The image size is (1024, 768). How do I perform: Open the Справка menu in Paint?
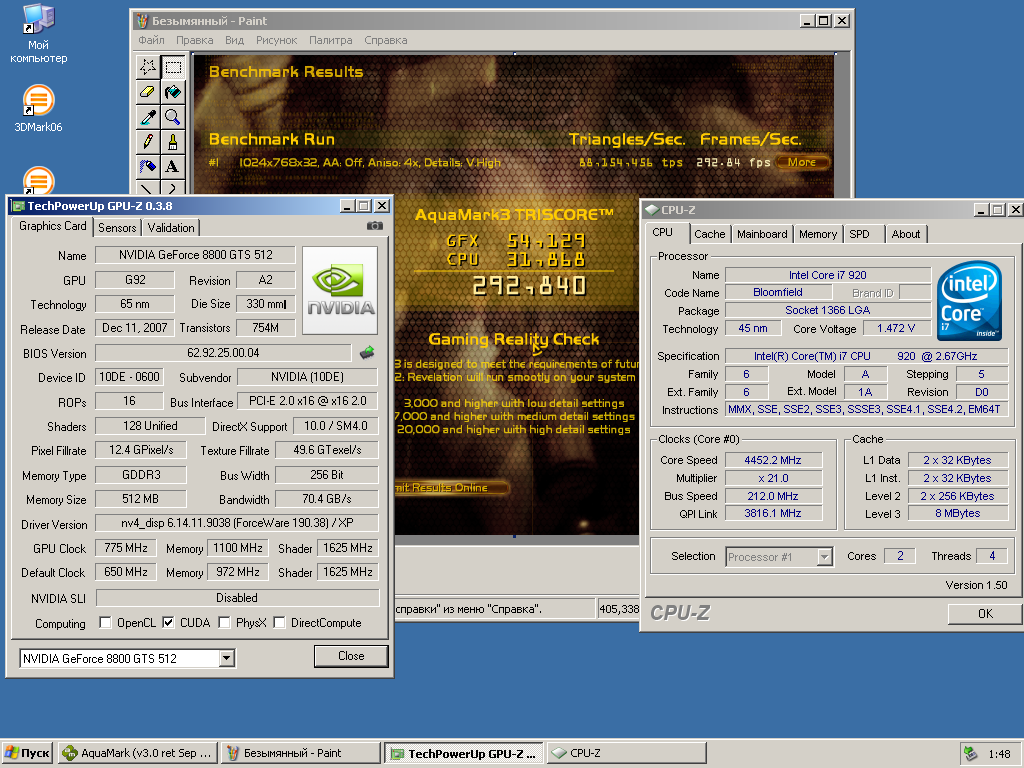386,40
